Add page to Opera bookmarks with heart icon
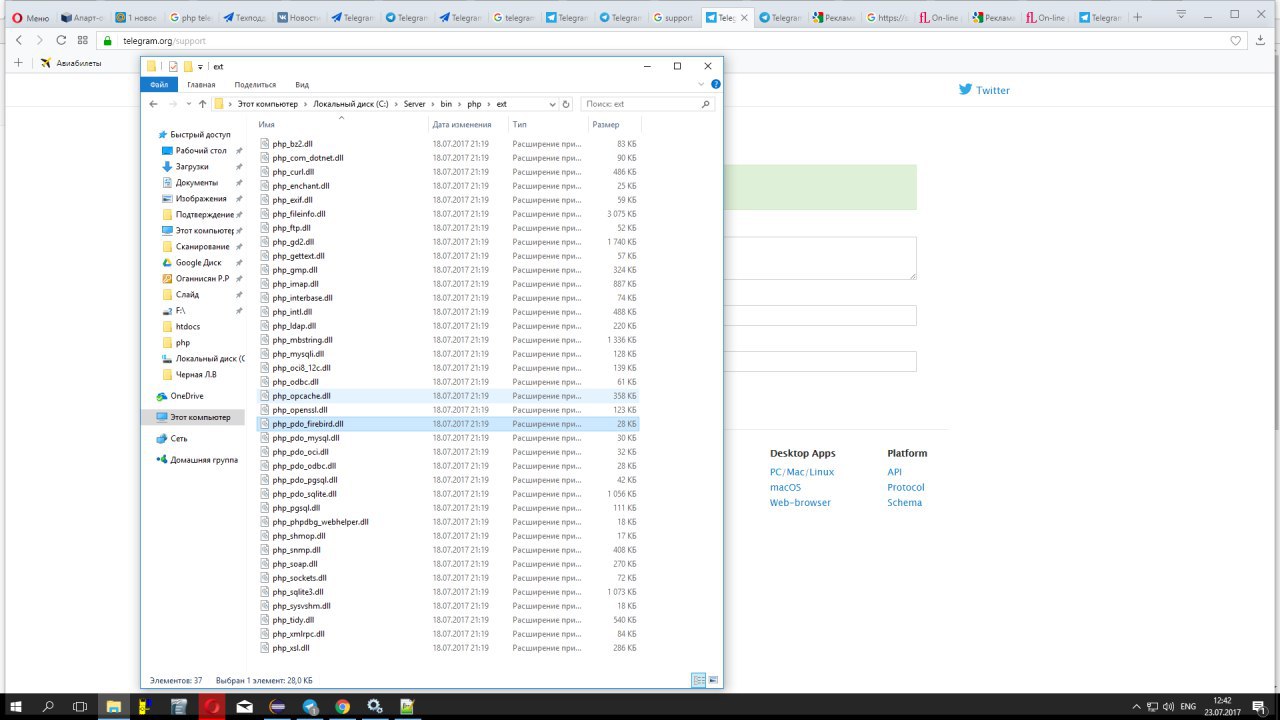The image size is (1280, 720). pyautogui.click(x=1236, y=40)
